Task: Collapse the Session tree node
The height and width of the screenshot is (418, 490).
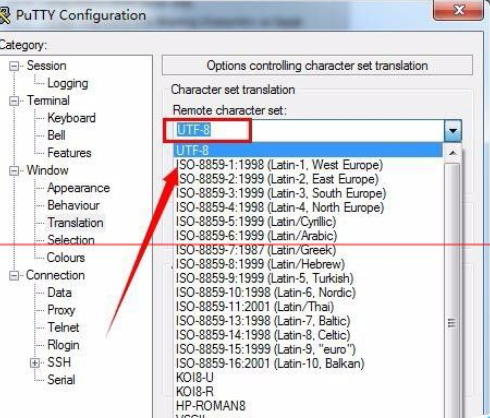Action: click(14, 66)
